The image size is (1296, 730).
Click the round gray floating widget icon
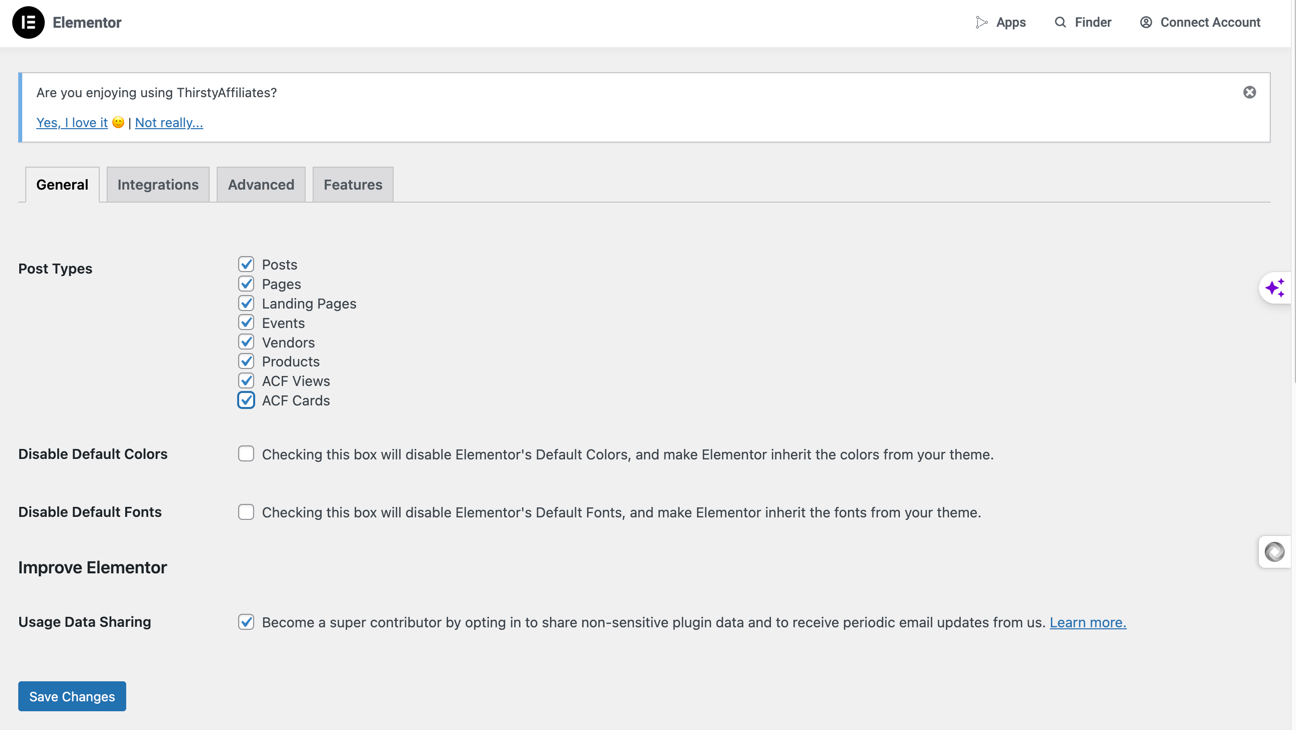(1275, 552)
